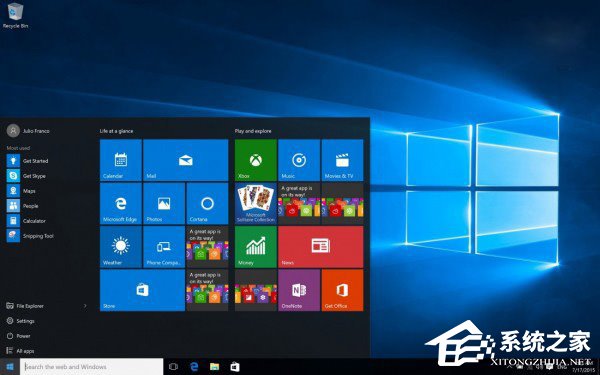Screen dimensions: 600x375
Task: Open Task View on the taskbar
Action: tap(173, 367)
